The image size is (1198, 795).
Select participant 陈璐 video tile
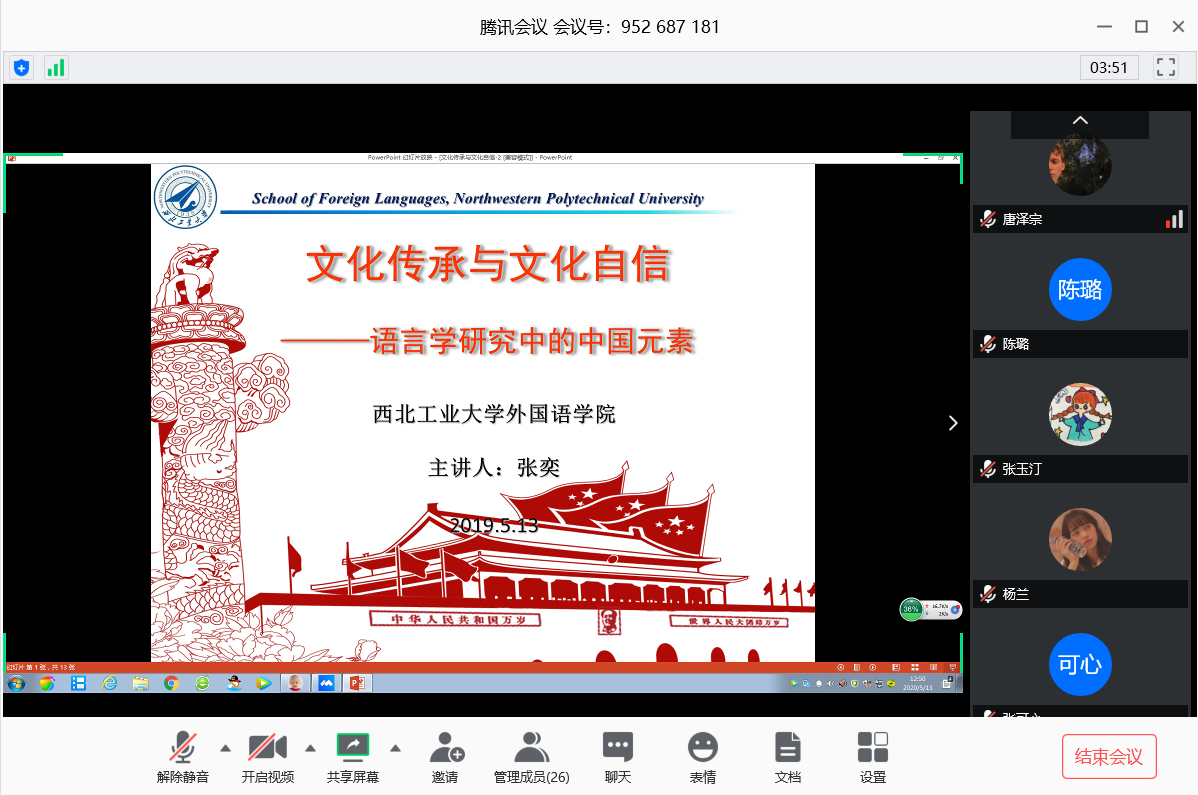click(1080, 290)
